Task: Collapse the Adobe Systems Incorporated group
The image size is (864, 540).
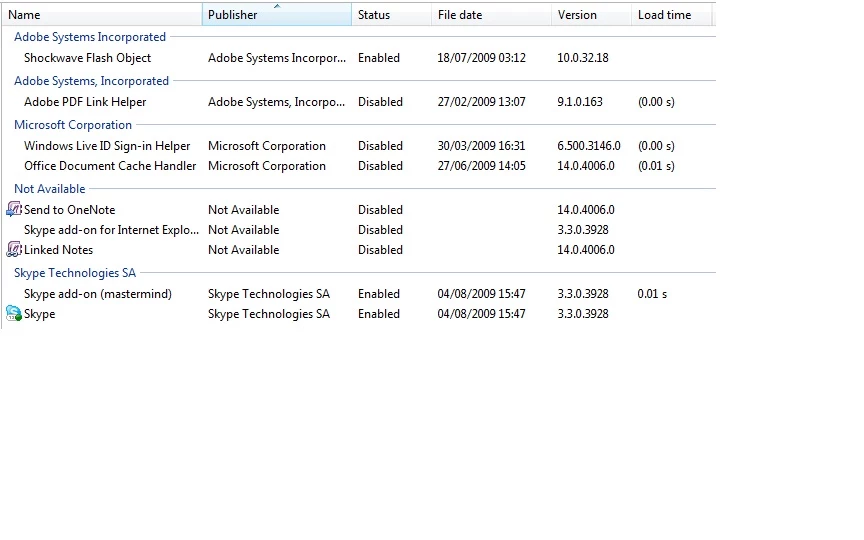Action: (90, 37)
